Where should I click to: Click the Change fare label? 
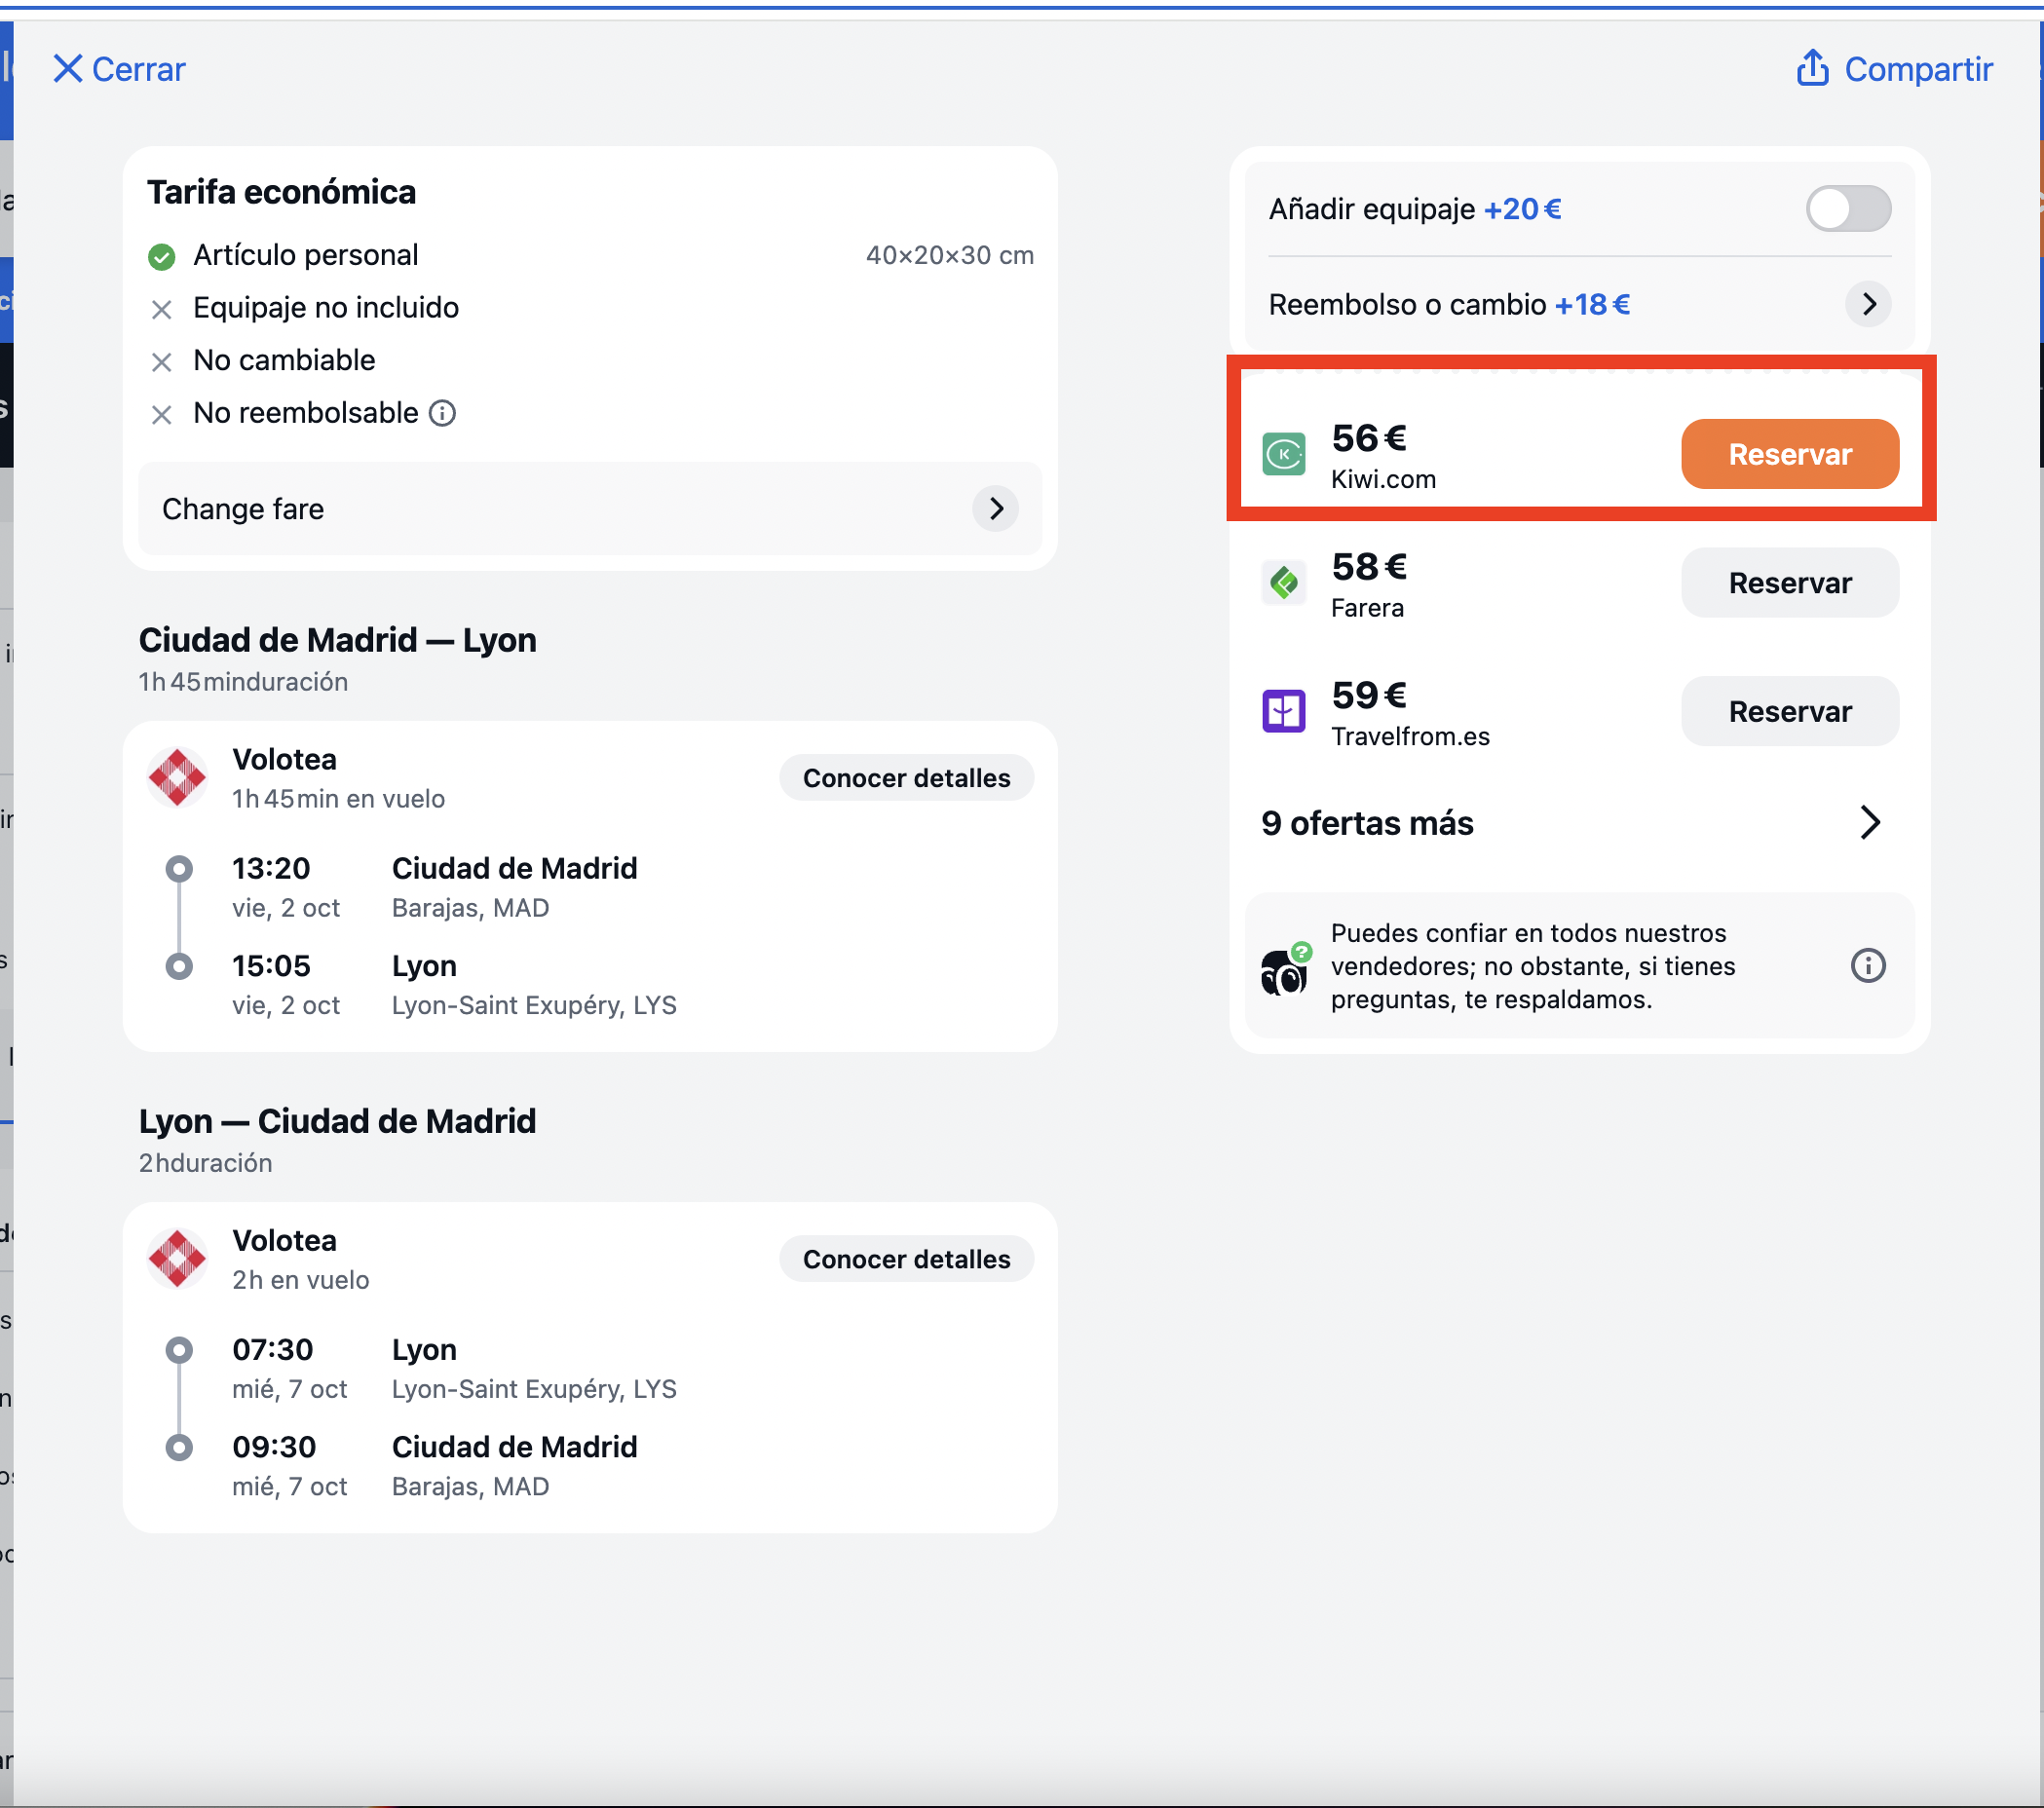[243, 509]
